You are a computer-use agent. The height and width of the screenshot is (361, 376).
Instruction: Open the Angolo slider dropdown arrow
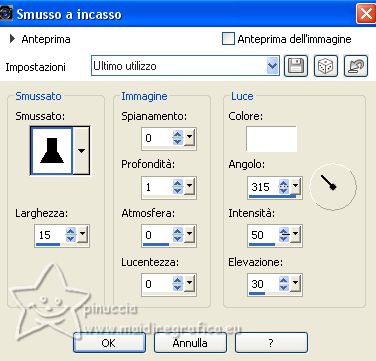click(295, 187)
